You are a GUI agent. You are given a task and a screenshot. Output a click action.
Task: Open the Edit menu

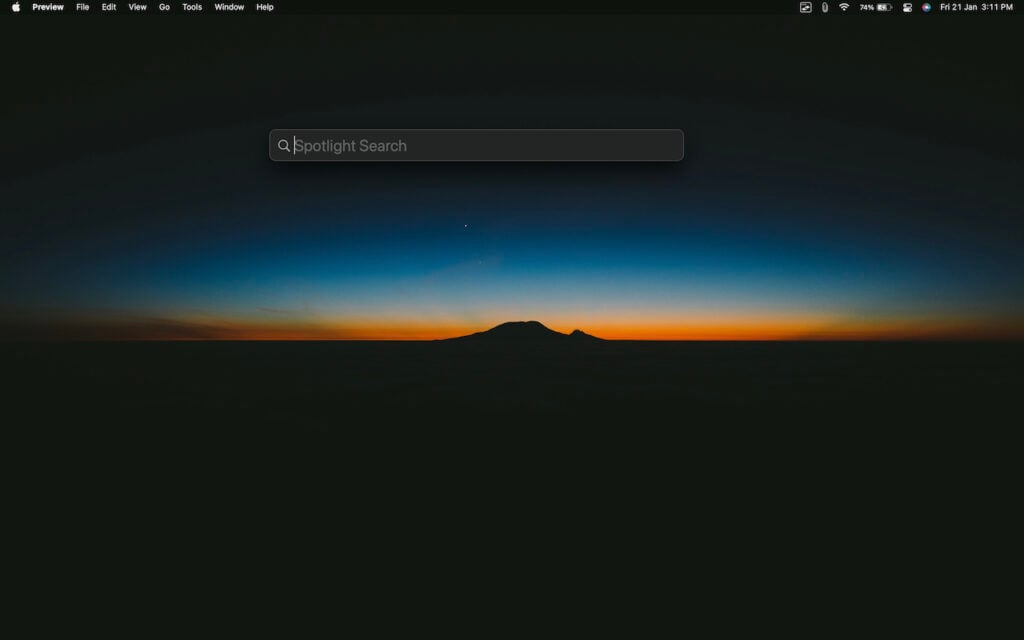click(x=108, y=7)
